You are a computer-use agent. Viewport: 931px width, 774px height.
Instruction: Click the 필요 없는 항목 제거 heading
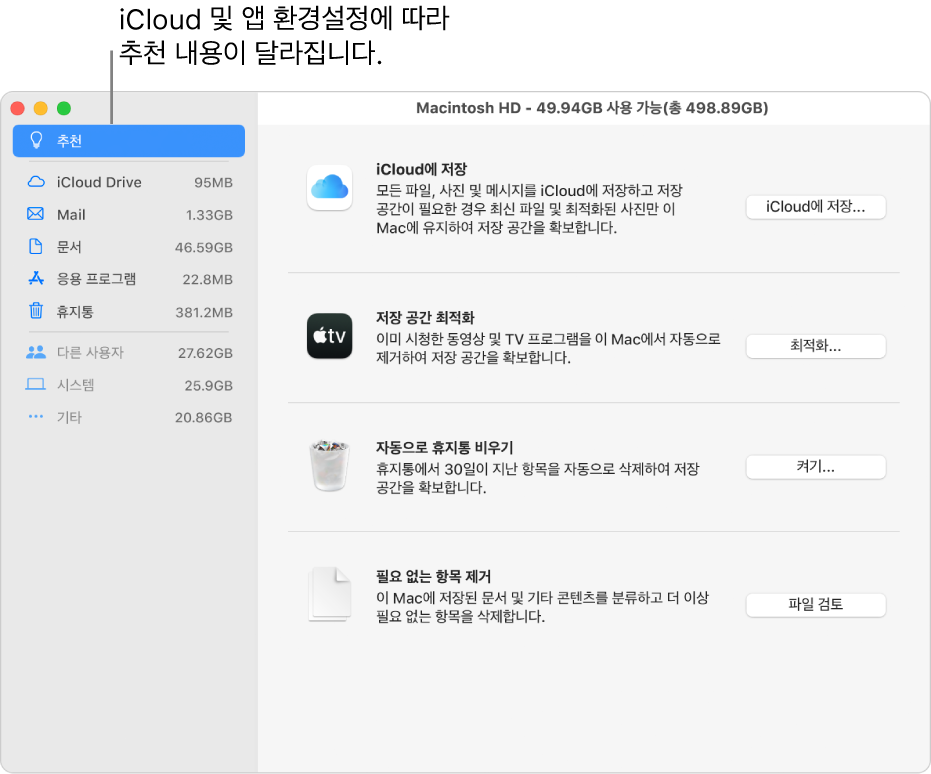click(433, 576)
